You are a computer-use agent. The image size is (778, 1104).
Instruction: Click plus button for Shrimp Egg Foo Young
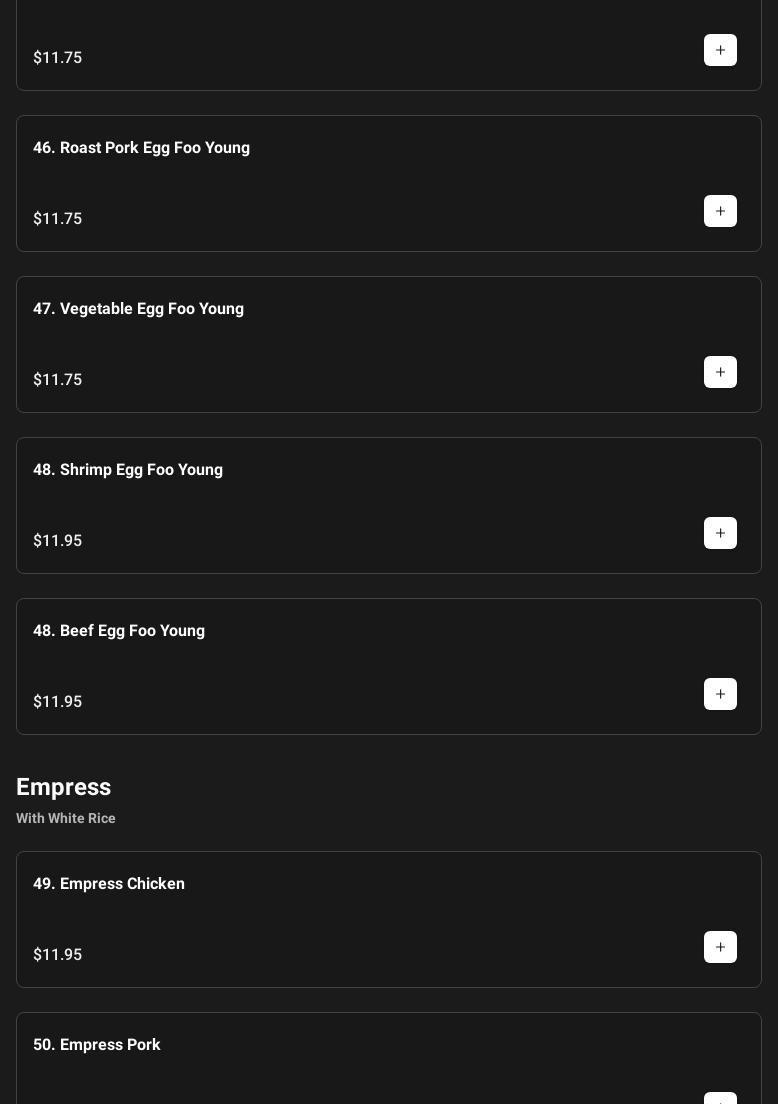click(x=720, y=533)
